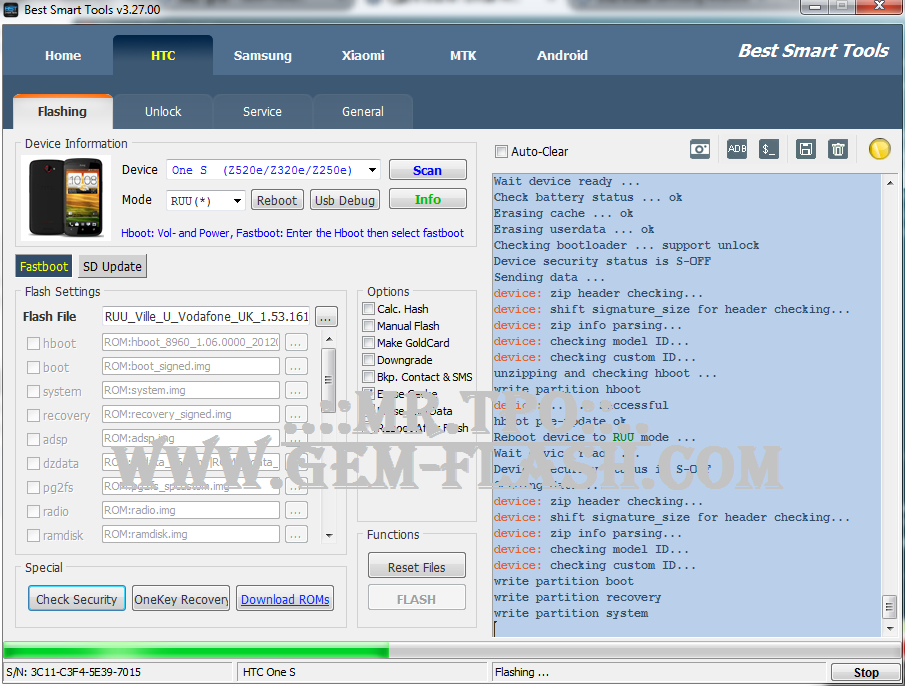Stop the flashing process
905x686 pixels.
(x=866, y=672)
